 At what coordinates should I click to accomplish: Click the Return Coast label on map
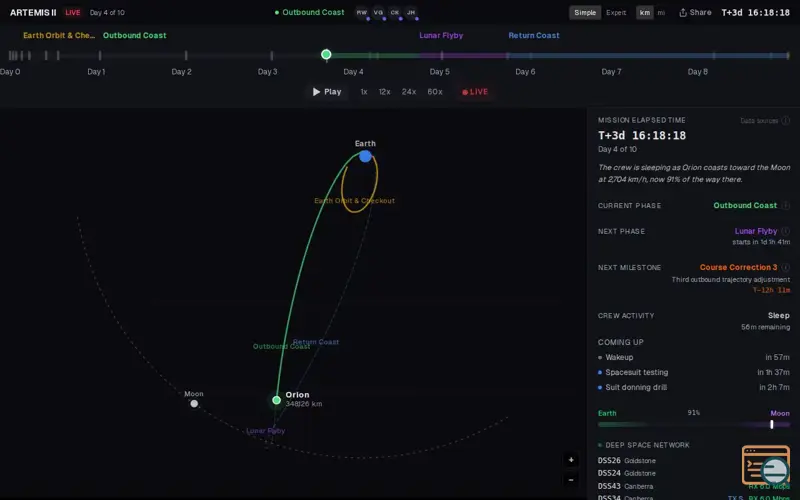point(316,342)
